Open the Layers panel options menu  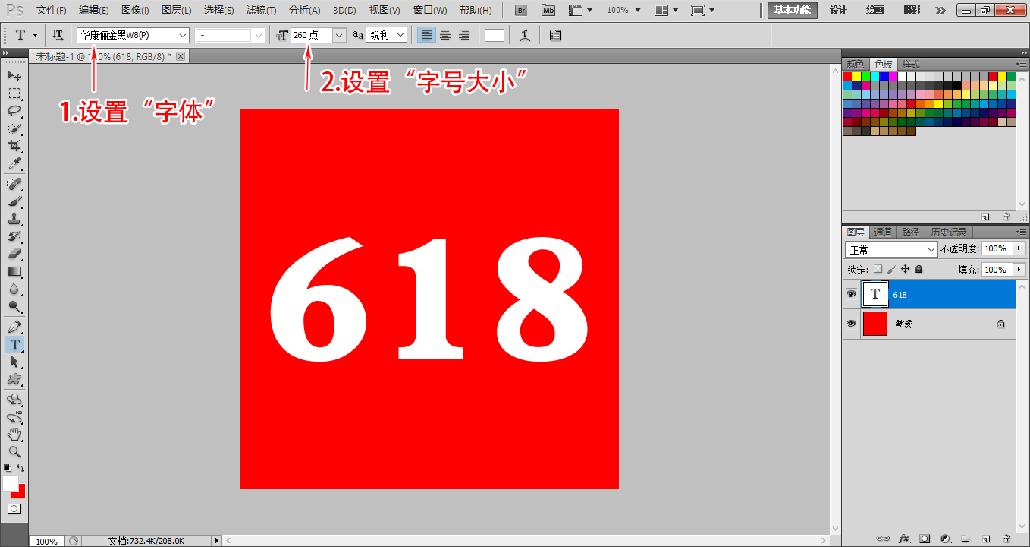(1021, 232)
